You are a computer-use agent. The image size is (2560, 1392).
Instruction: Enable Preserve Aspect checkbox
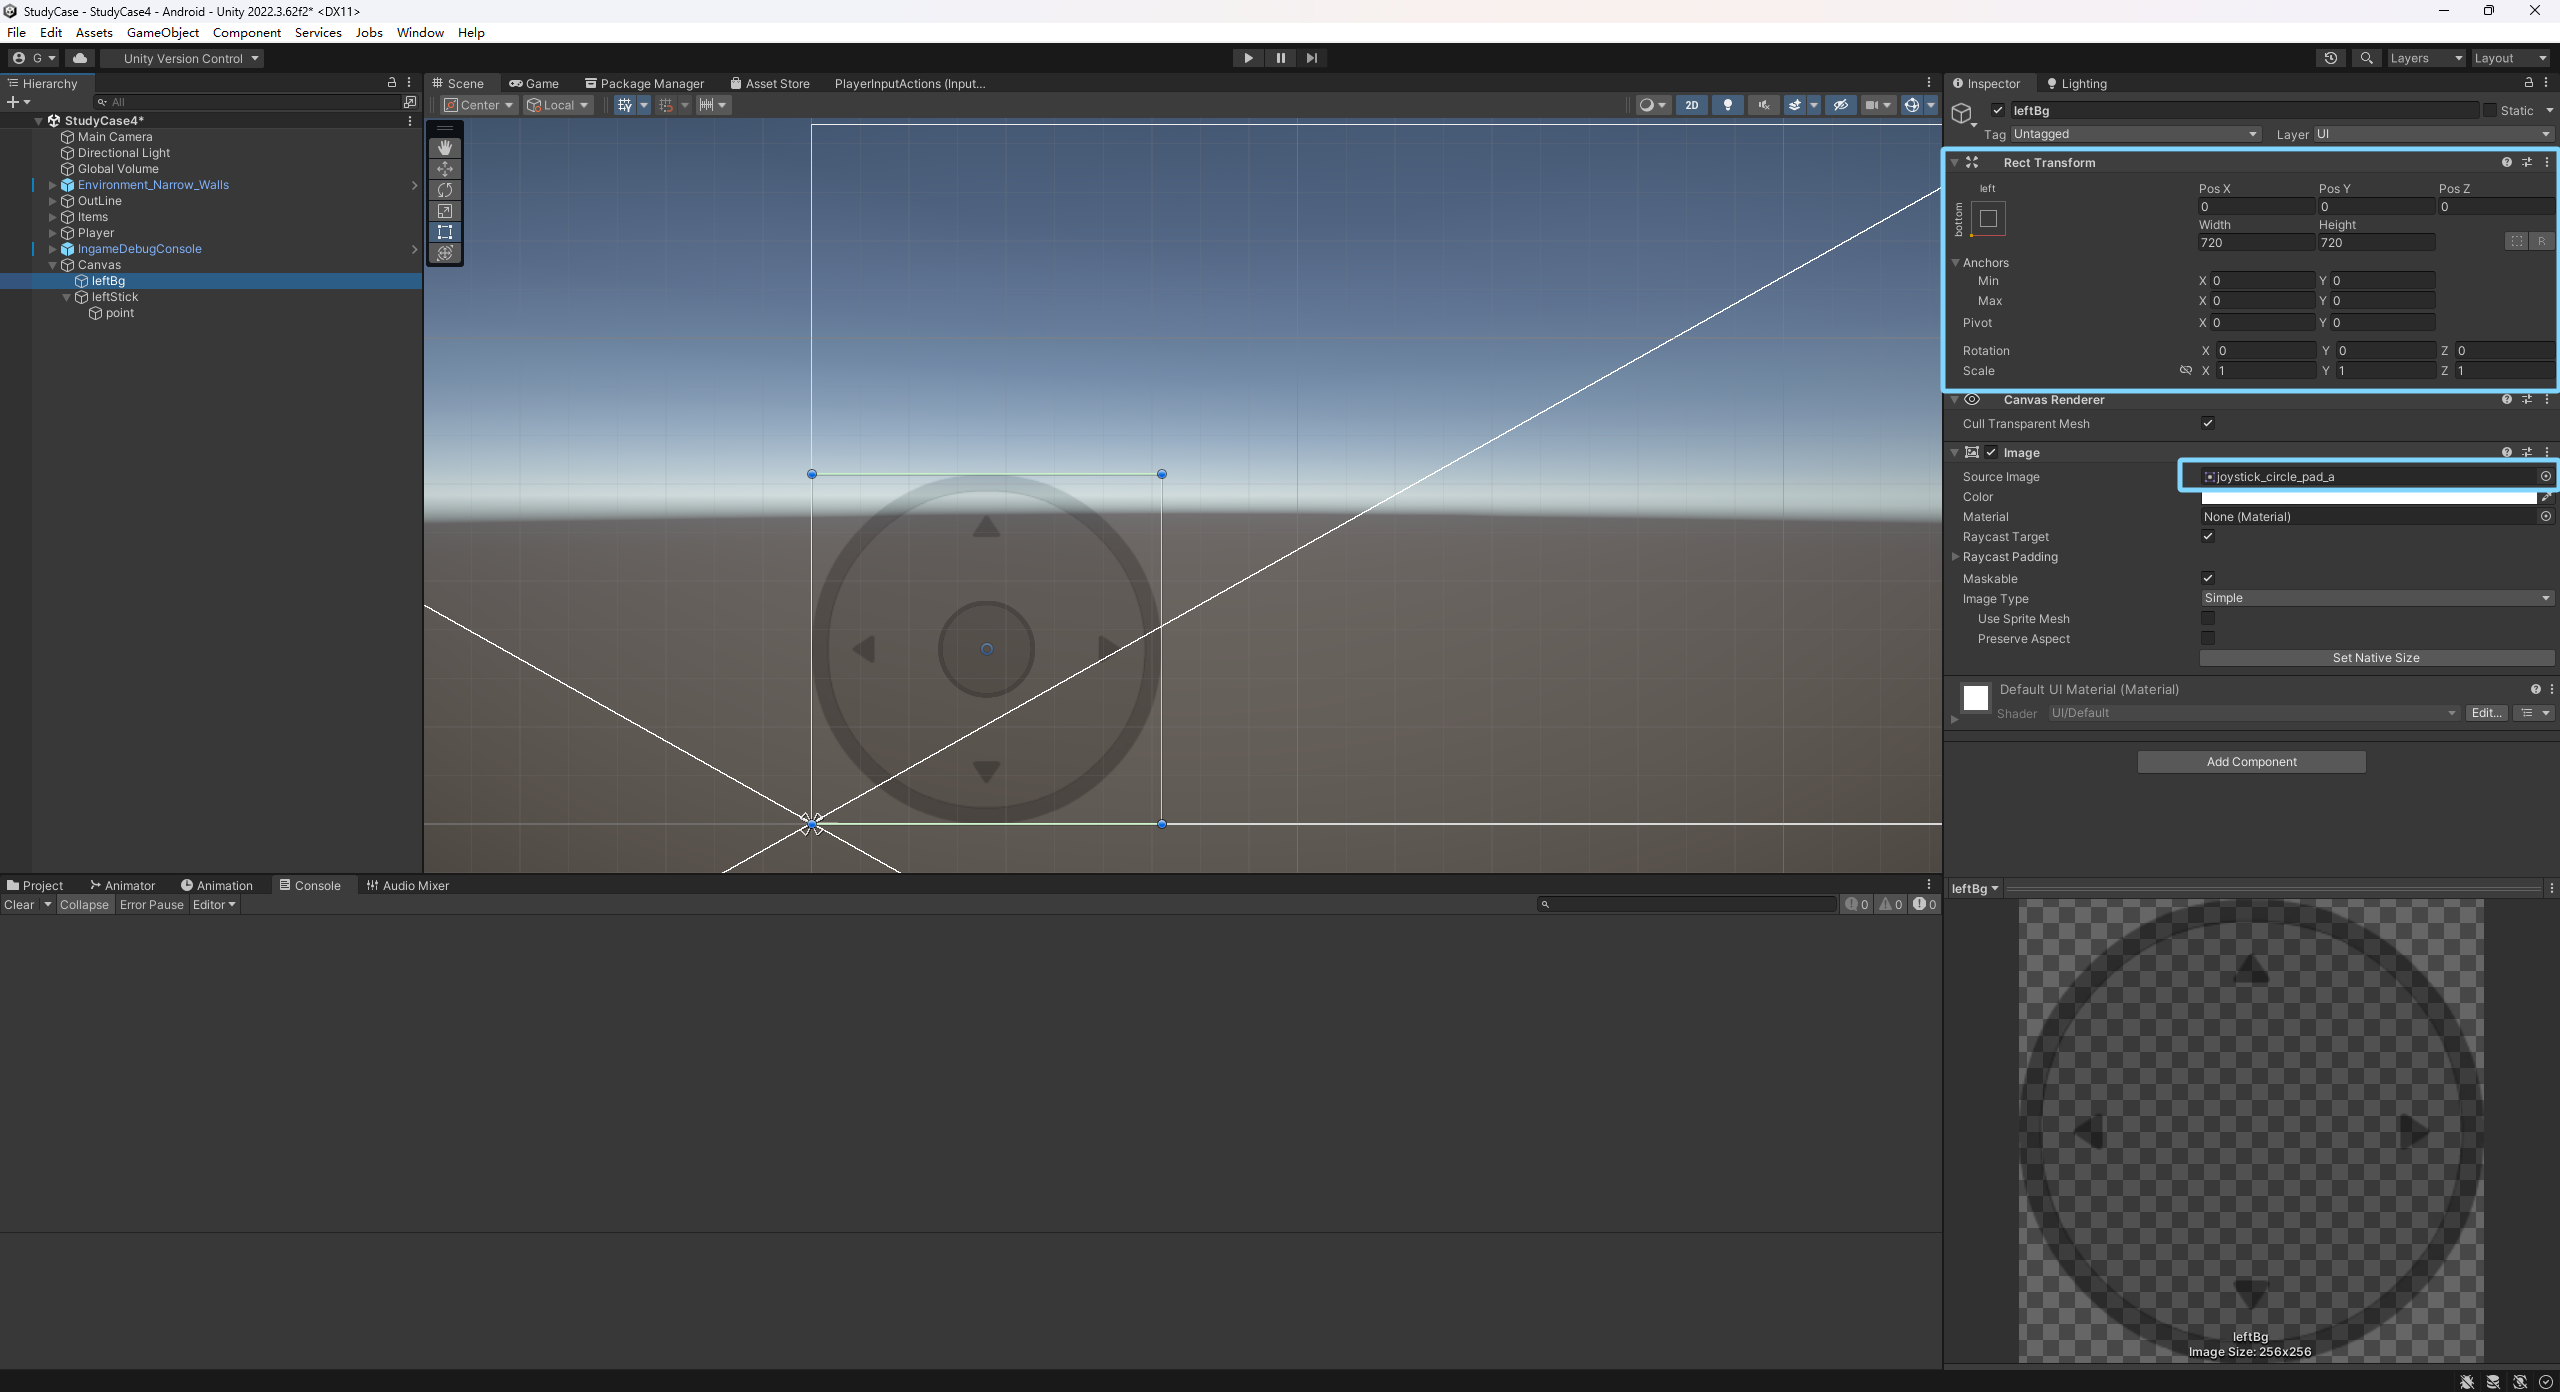[2208, 639]
